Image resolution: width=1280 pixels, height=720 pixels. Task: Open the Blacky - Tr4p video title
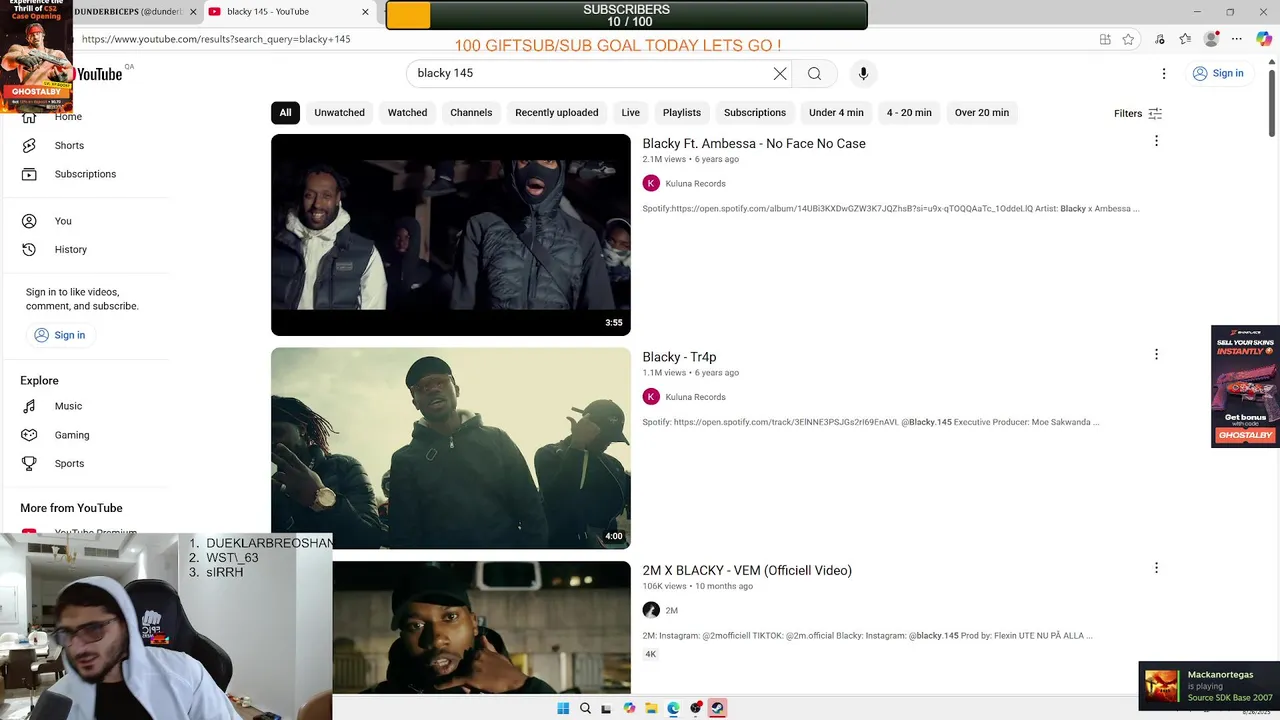pyautogui.click(x=679, y=357)
